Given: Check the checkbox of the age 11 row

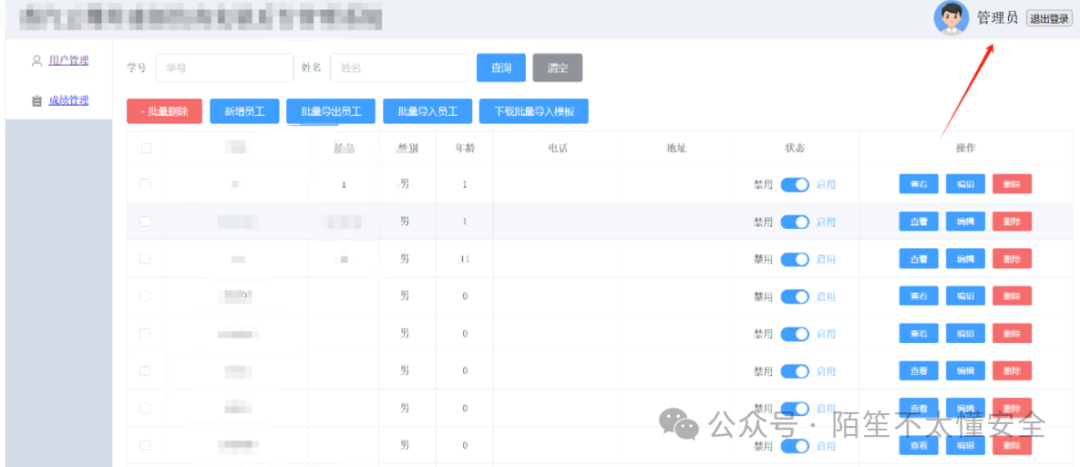Looking at the screenshot, I should pos(145,259).
